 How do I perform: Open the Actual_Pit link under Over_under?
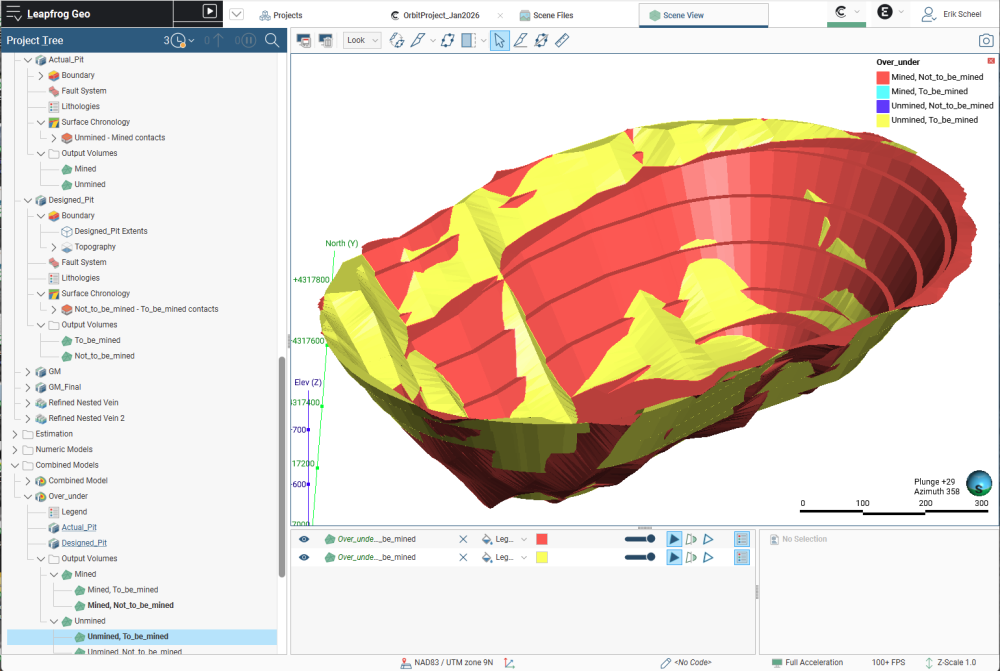click(79, 527)
